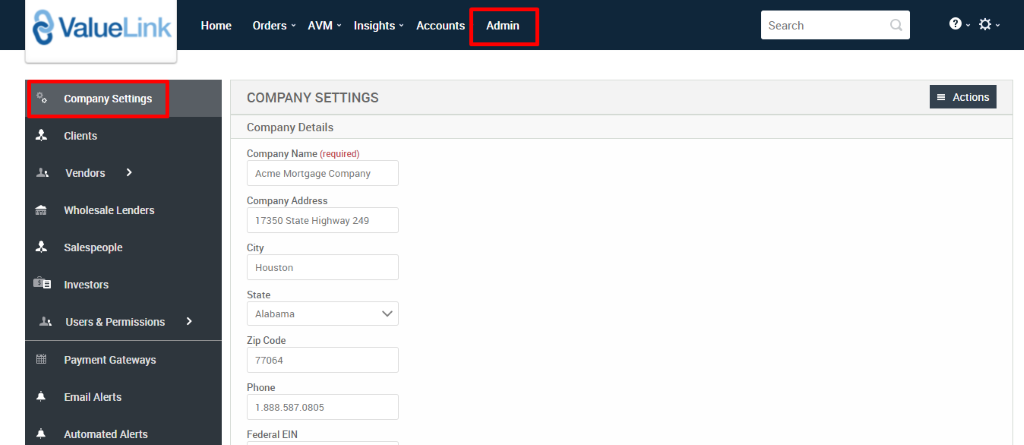Open the help question mark menu

tap(955, 25)
